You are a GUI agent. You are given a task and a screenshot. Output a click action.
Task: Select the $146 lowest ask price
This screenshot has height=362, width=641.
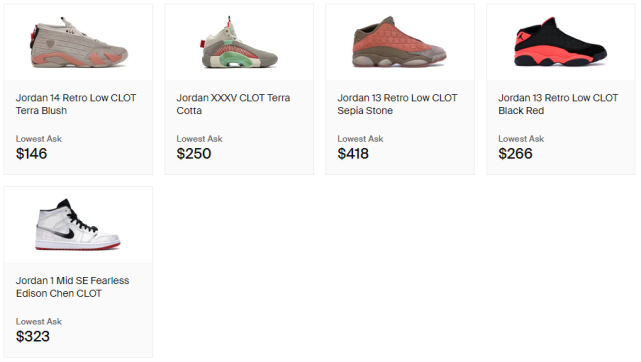coord(31,154)
